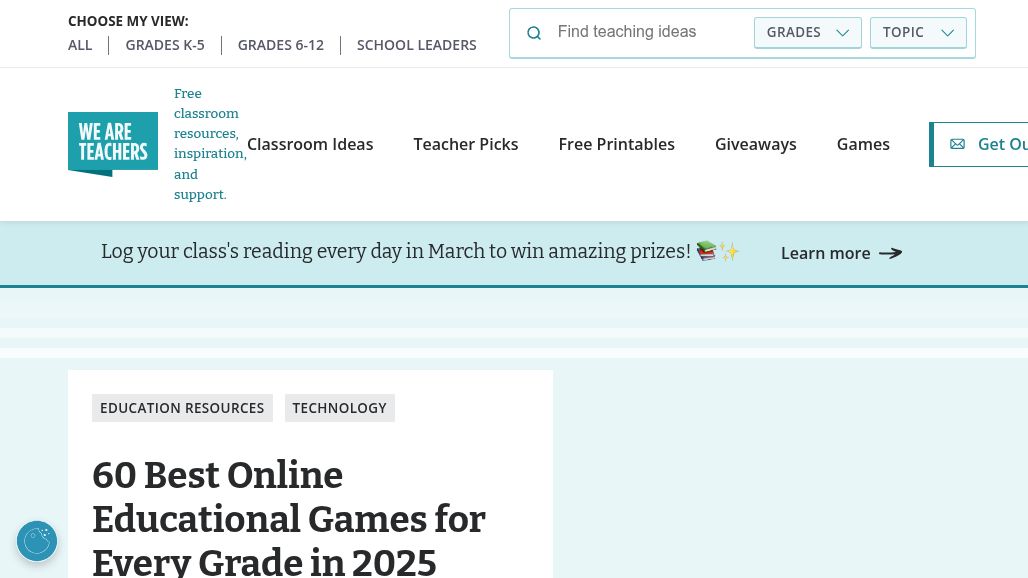The height and width of the screenshot is (578, 1028).
Task: Go to Free Printables
Action: 616,144
